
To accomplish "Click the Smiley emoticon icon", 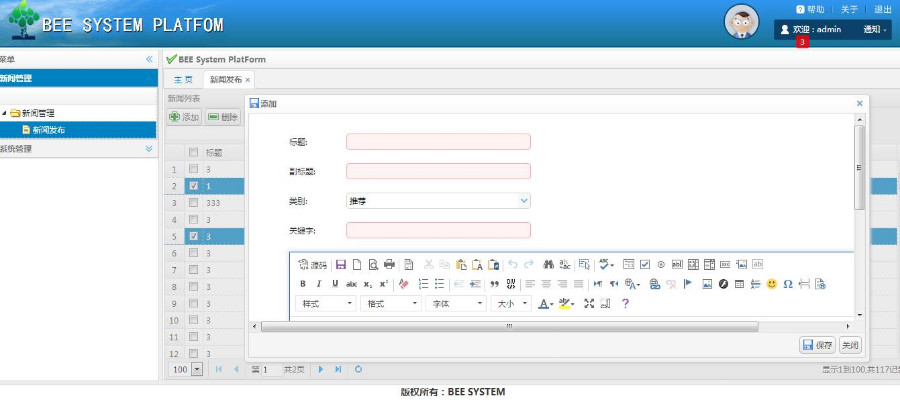I will click(771, 284).
